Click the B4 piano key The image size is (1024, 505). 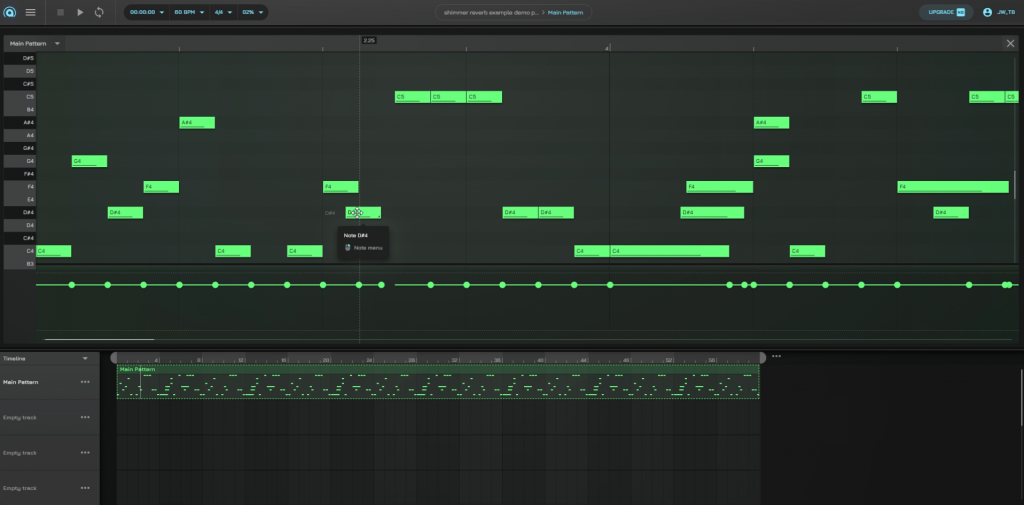point(20,109)
